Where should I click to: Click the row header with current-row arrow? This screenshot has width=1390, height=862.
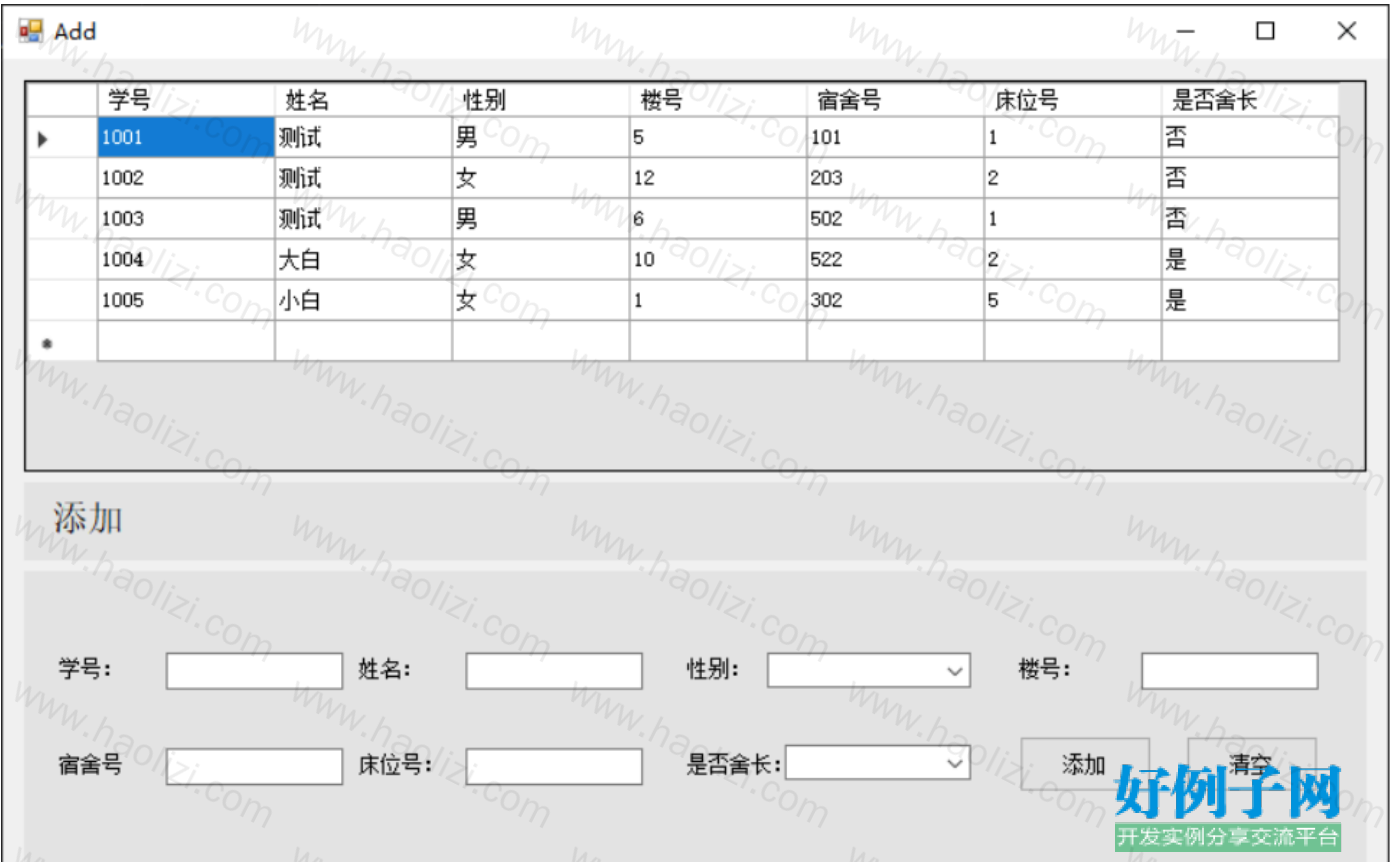pyautogui.click(x=62, y=137)
